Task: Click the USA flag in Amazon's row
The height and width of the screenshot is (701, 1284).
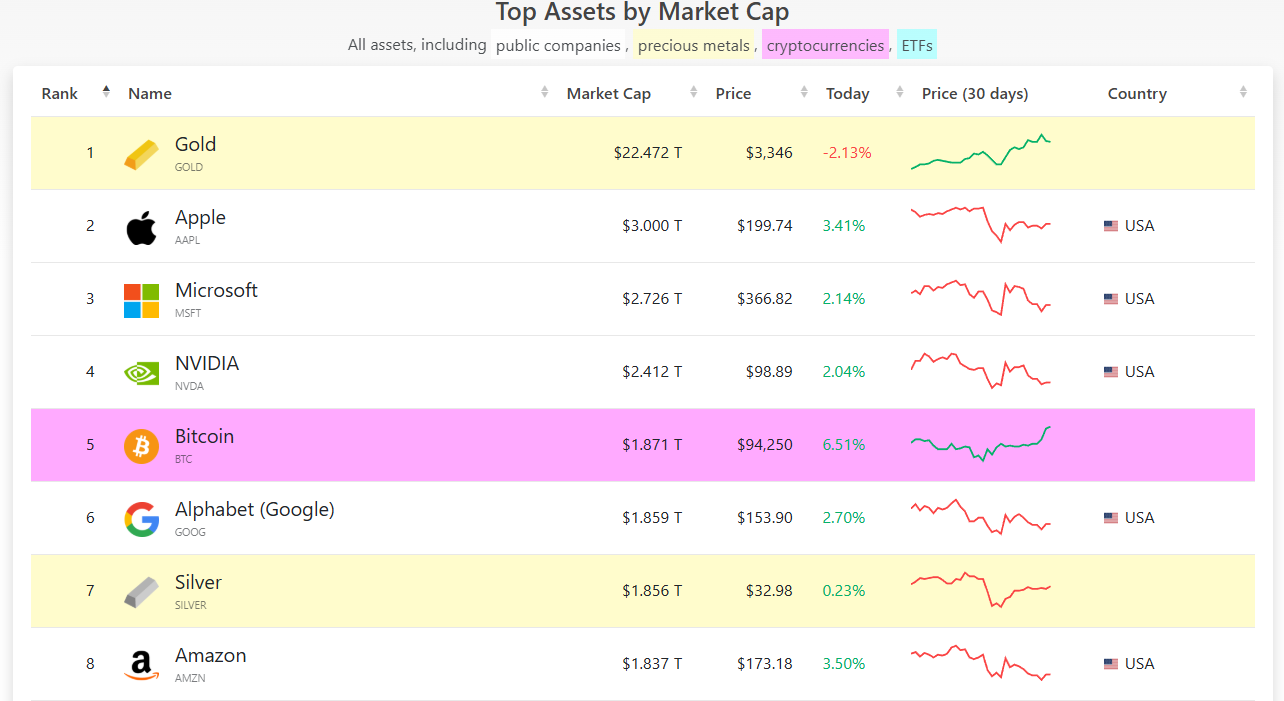Action: click(x=1111, y=664)
